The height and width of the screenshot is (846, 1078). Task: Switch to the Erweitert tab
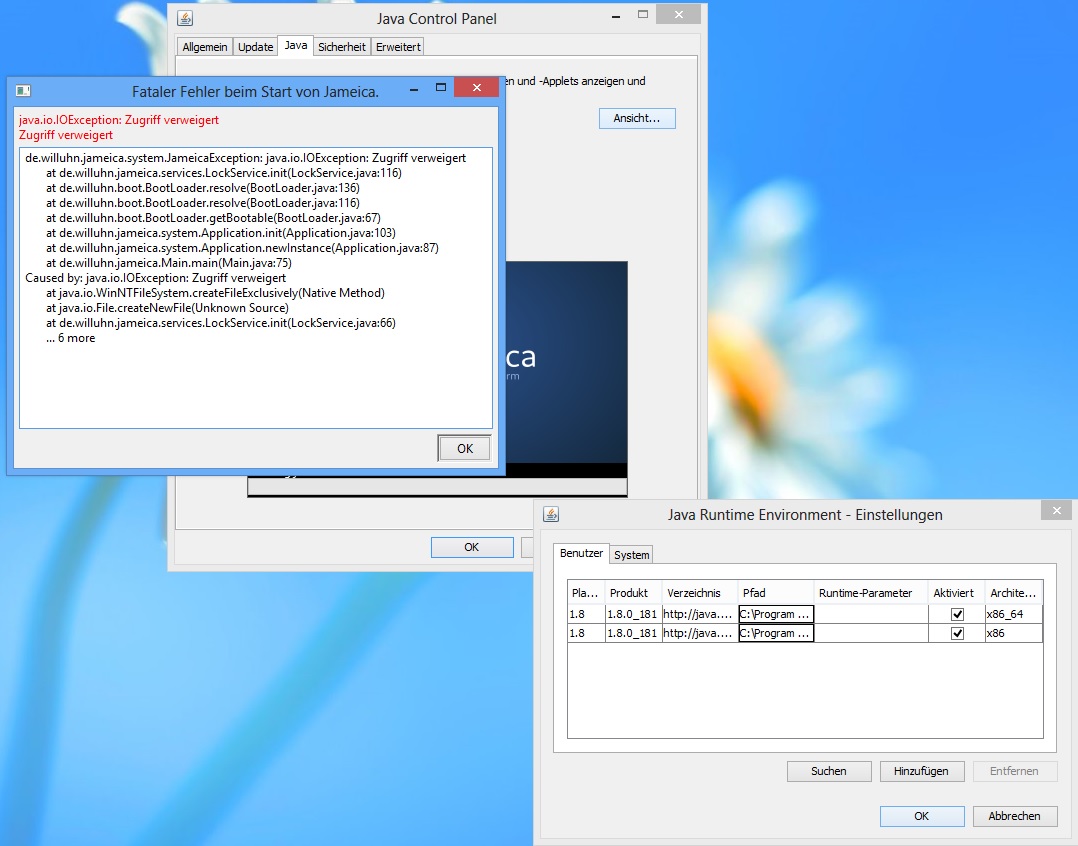(x=398, y=47)
